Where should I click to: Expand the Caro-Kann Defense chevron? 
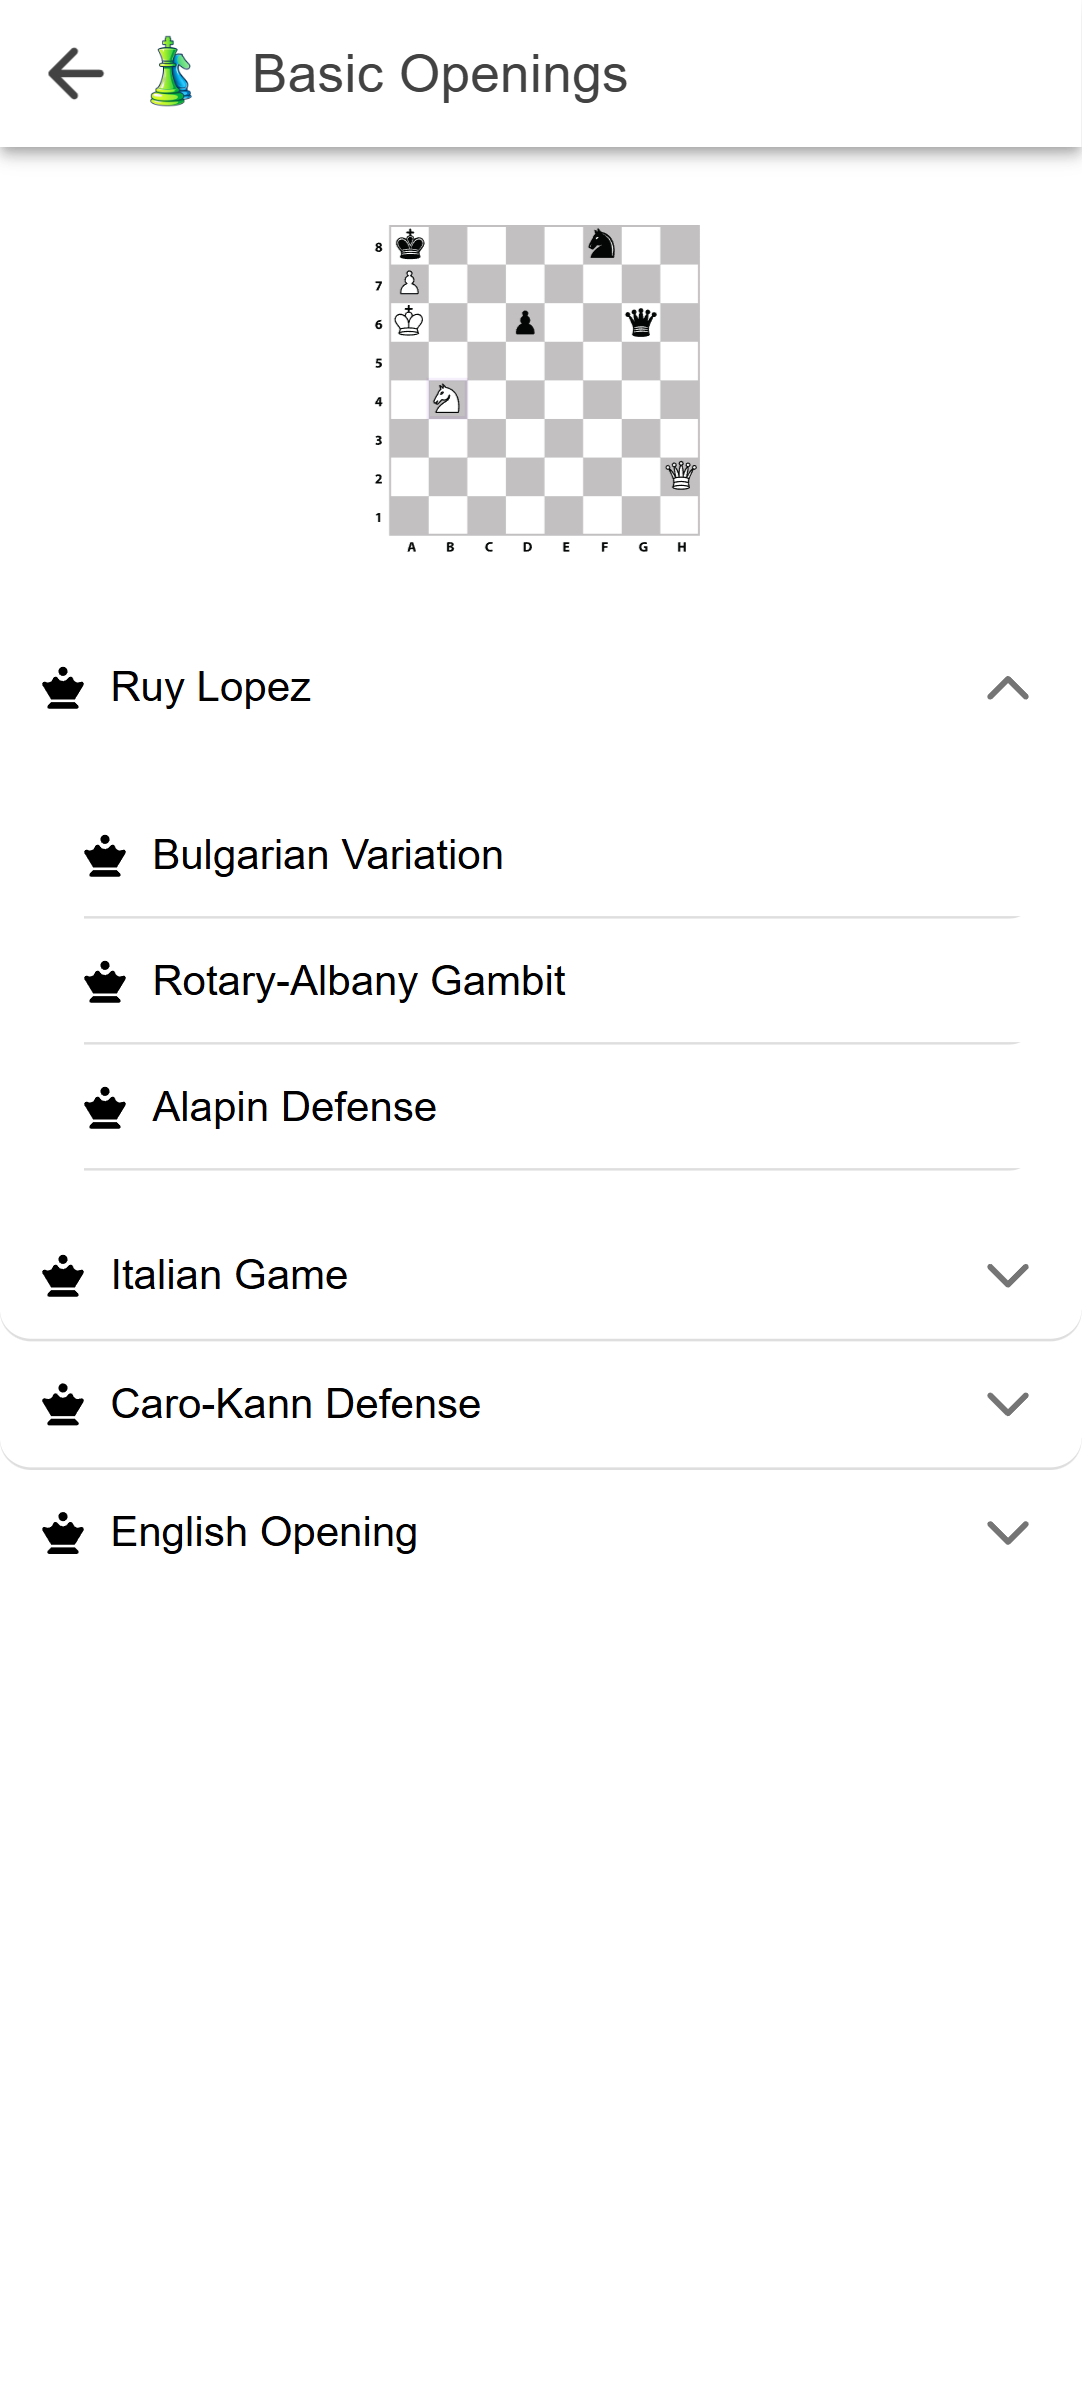1007,1405
